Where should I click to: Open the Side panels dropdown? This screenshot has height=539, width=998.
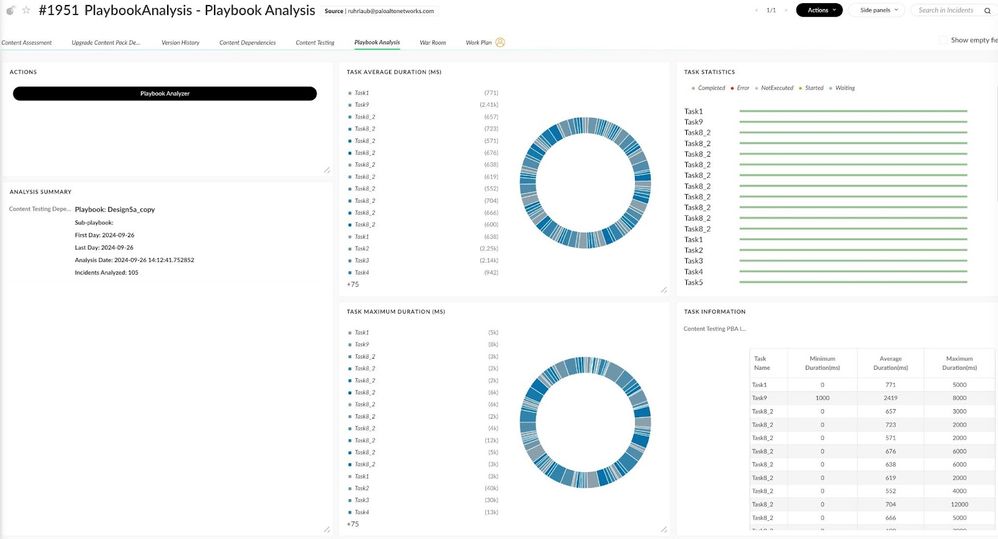pyautogui.click(x=876, y=10)
